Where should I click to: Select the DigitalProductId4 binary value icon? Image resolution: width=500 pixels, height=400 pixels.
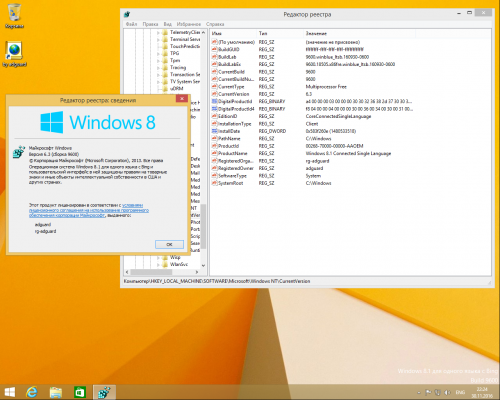pos(215,109)
